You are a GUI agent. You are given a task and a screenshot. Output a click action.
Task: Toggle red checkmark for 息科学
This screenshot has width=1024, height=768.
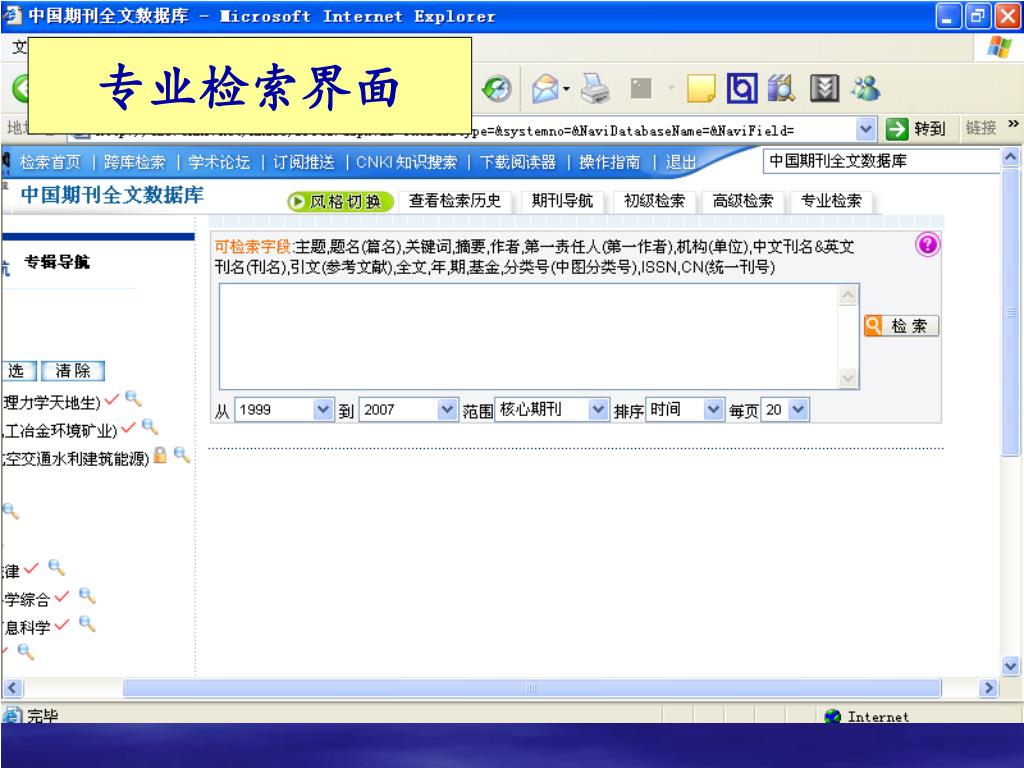coord(62,625)
